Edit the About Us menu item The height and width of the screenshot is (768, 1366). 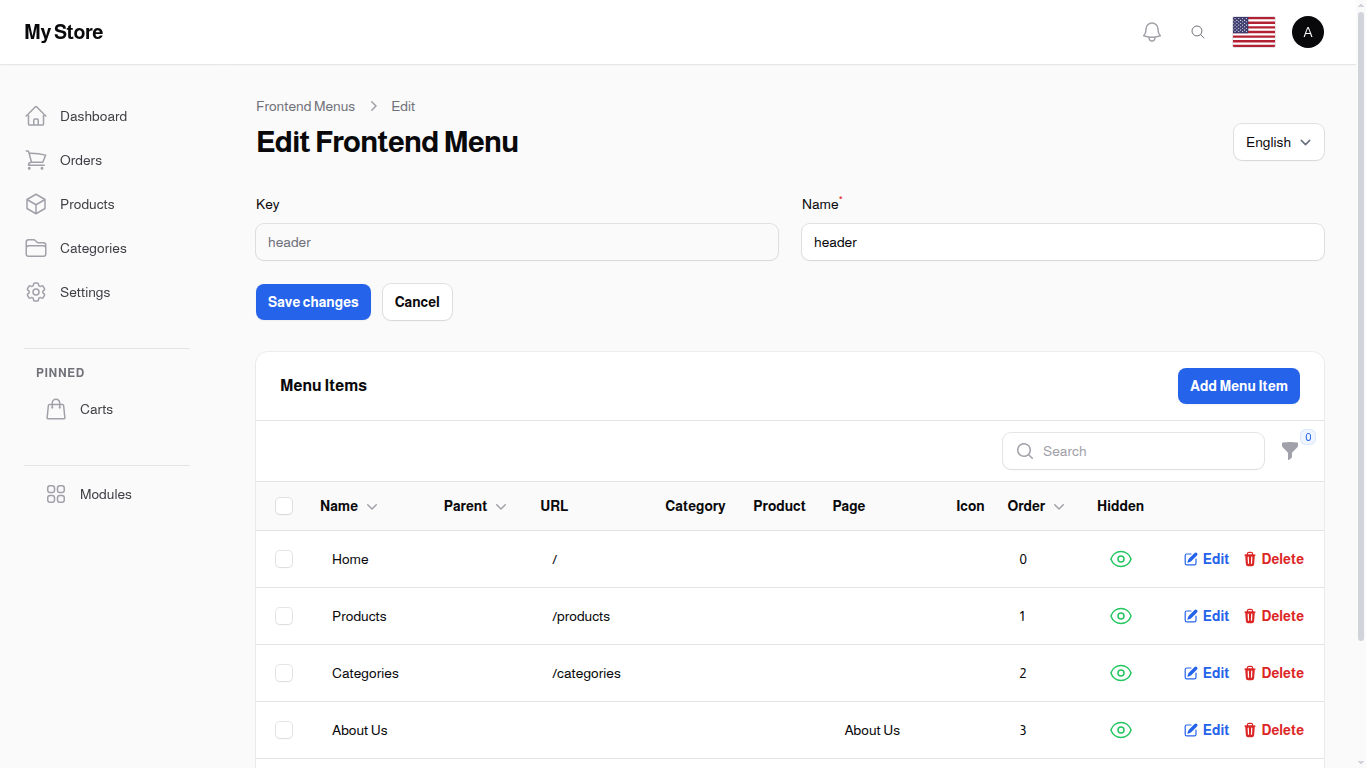pos(1206,730)
